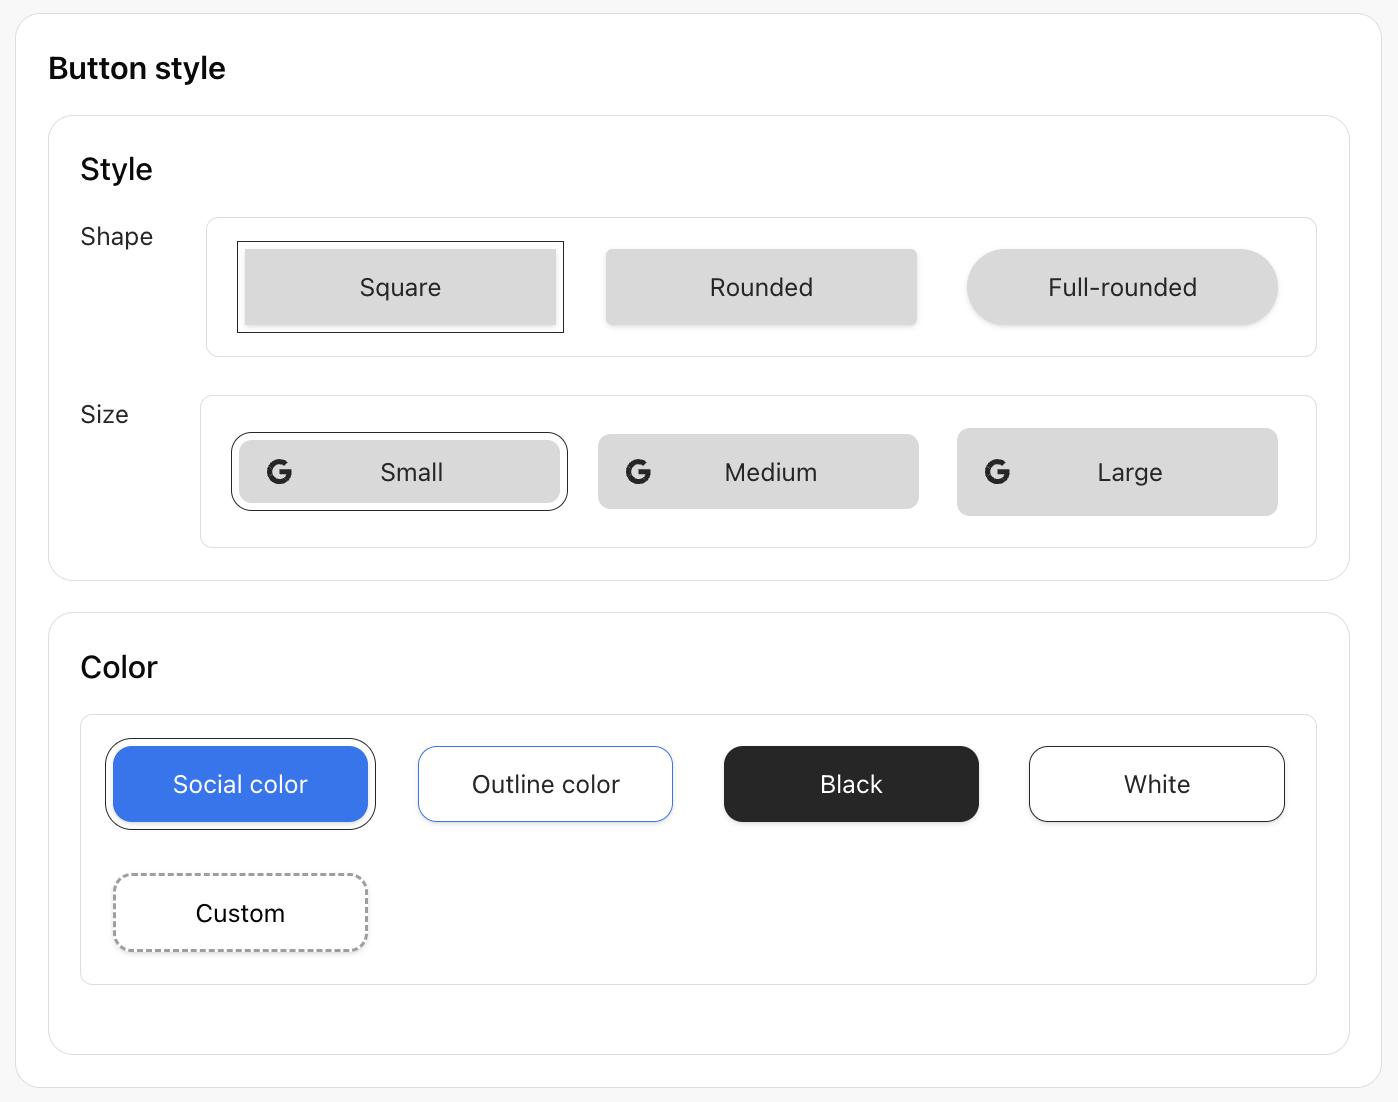Pick the Full-rounded shape option
1398x1102 pixels.
(1122, 287)
